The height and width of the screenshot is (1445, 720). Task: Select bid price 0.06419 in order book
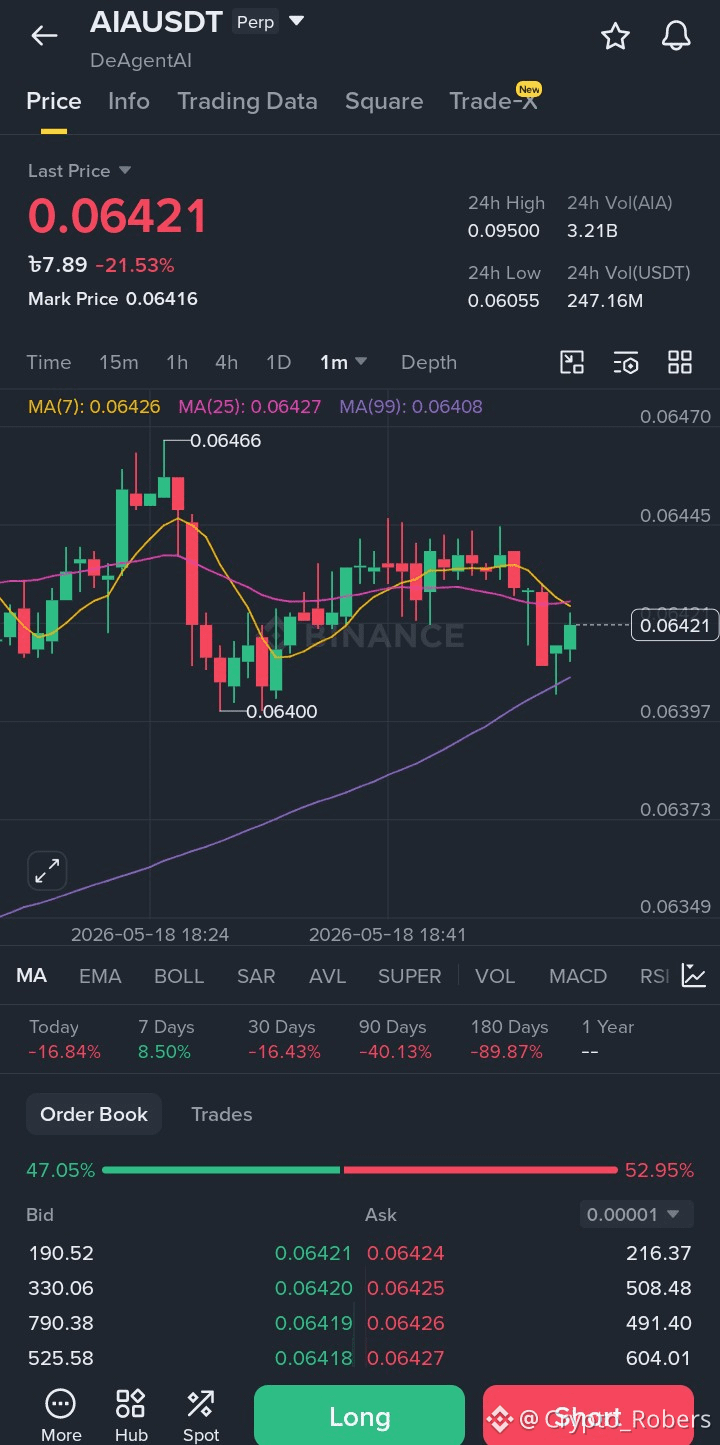click(314, 1323)
